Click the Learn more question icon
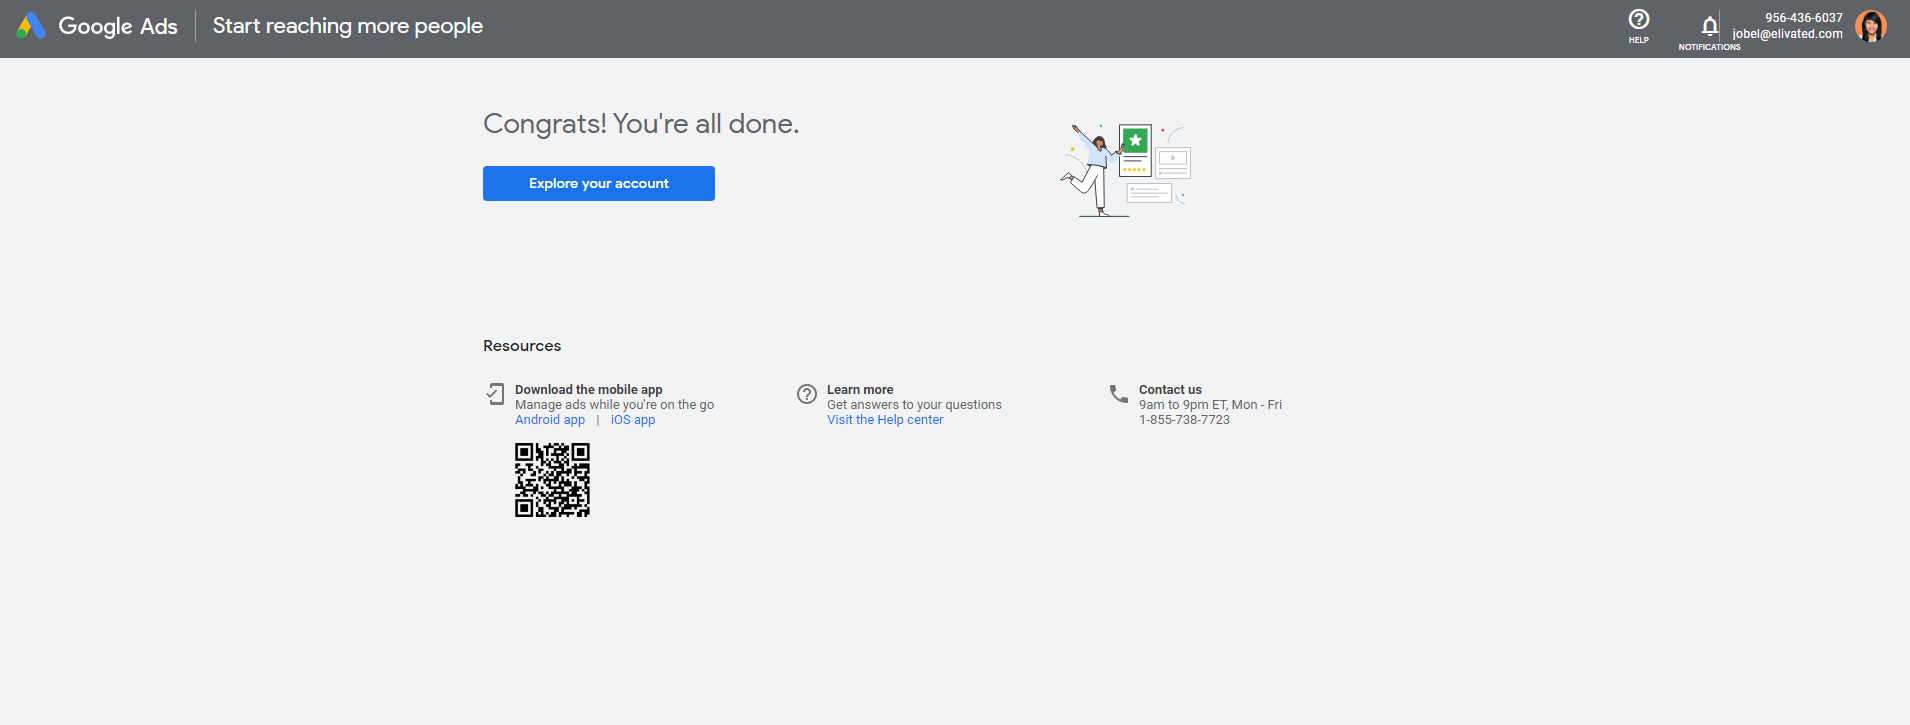 pyautogui.click(x=807, y=394)
